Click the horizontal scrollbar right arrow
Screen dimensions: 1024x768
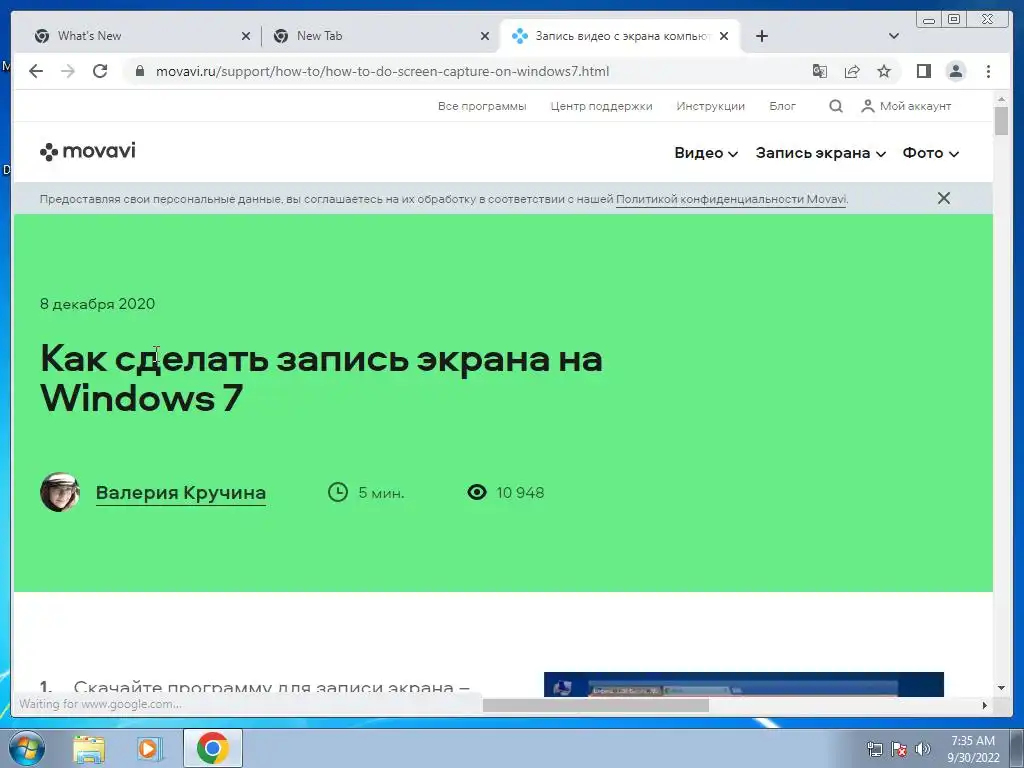coord(985,705)
